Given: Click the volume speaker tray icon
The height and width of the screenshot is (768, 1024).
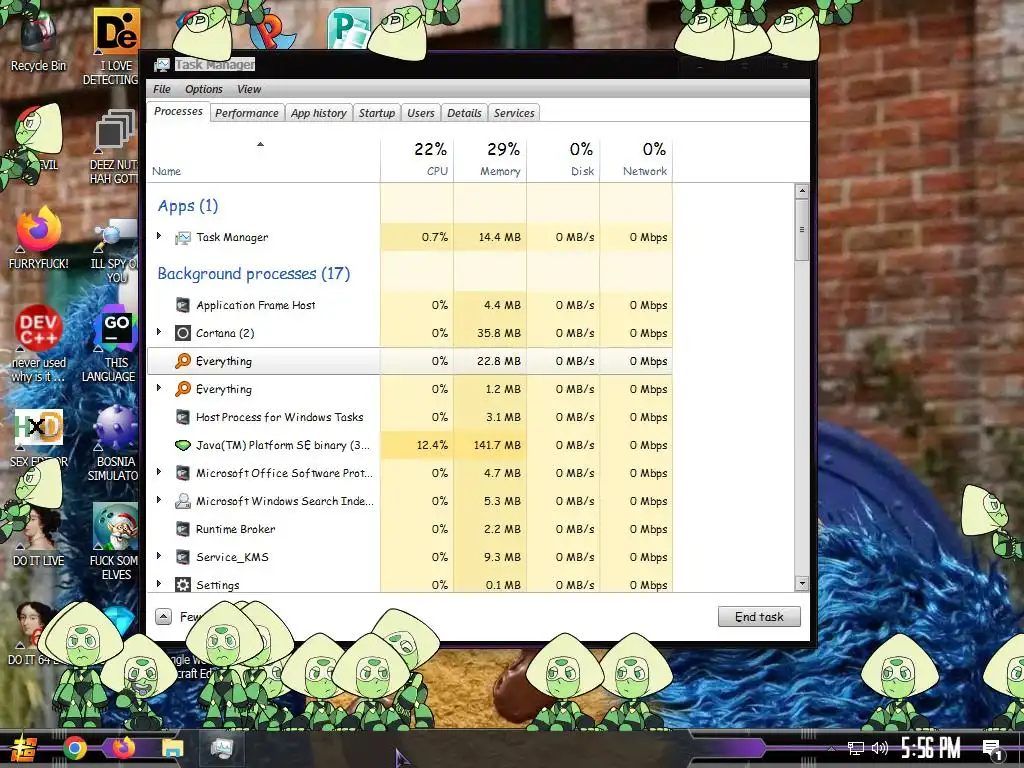Looking at the screenshot, I should (x=880, y=748).
